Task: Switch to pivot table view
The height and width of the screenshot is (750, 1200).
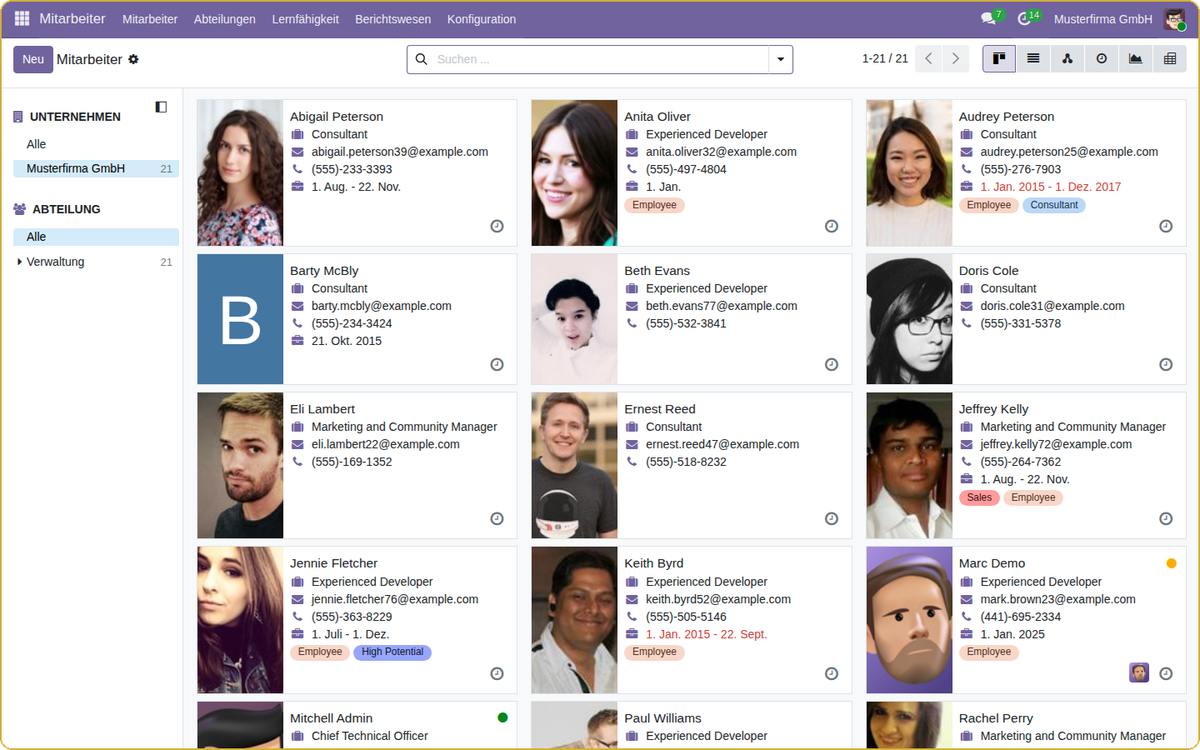Action: (x=1169, y=59)
